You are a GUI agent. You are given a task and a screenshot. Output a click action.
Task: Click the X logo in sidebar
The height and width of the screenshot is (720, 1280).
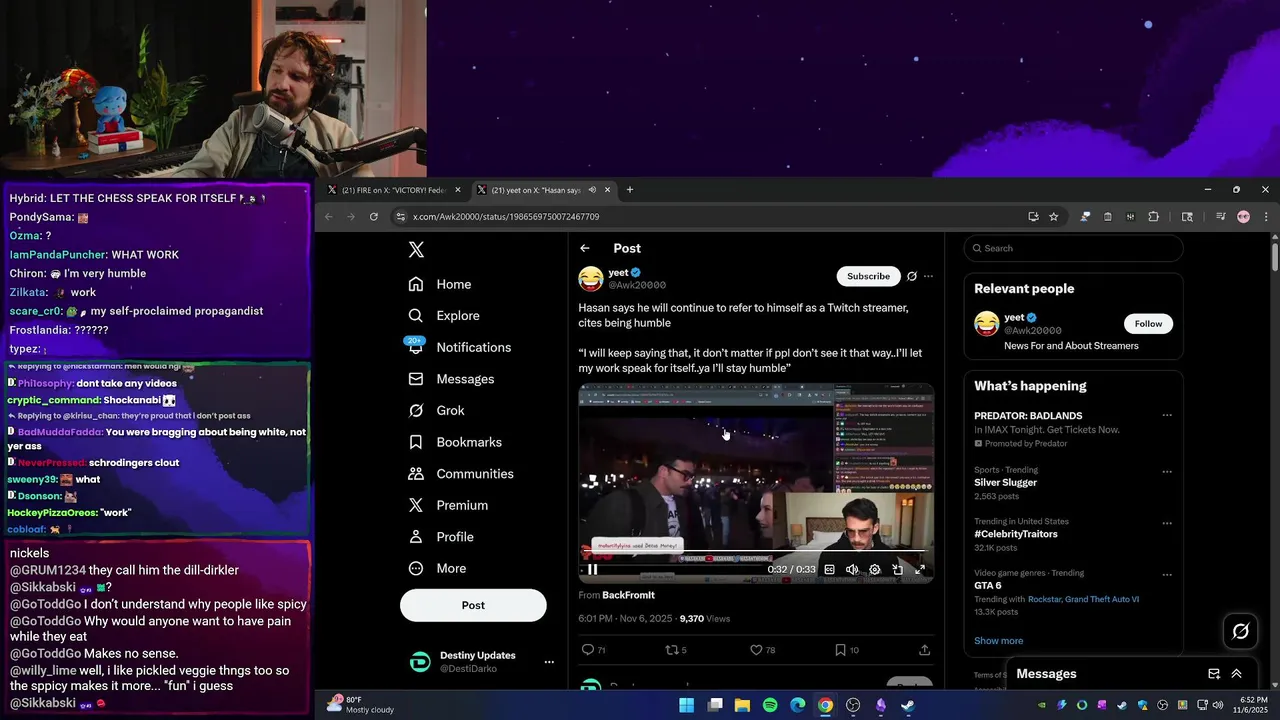tap(416, 250)
